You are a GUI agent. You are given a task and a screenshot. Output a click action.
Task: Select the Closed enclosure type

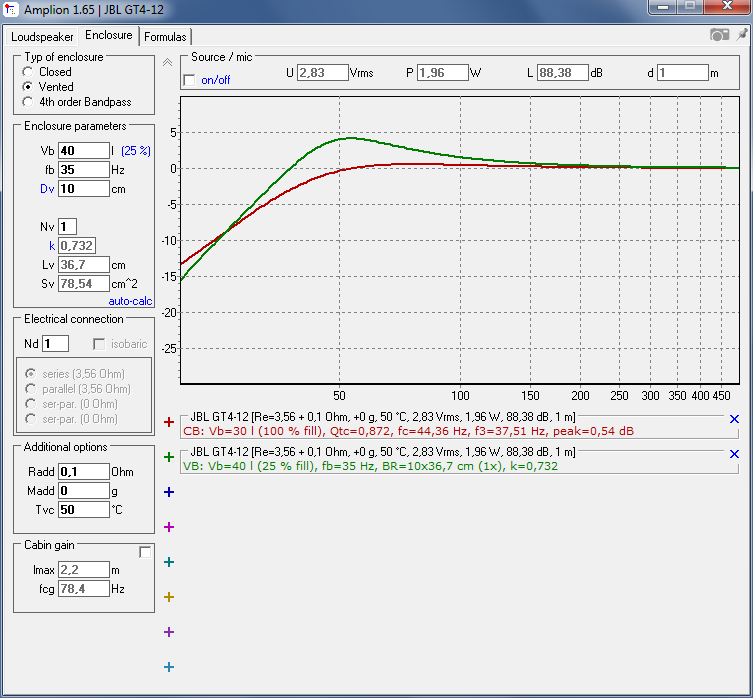pyautogui.click(x=28, y=72)
